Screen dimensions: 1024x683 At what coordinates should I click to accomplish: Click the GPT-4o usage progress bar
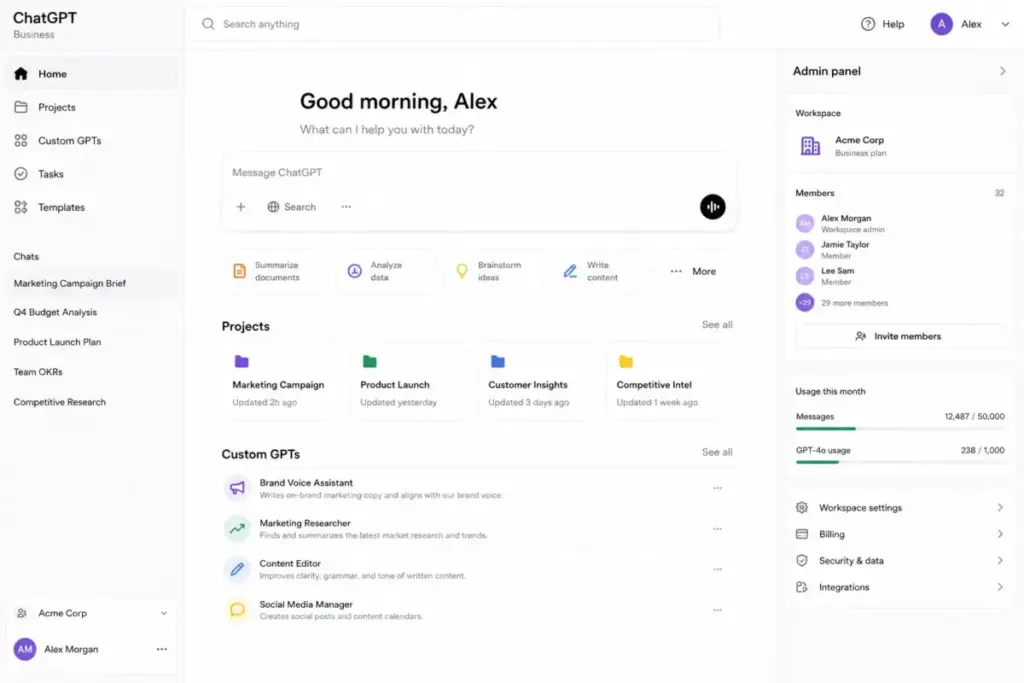click(900, 462)
